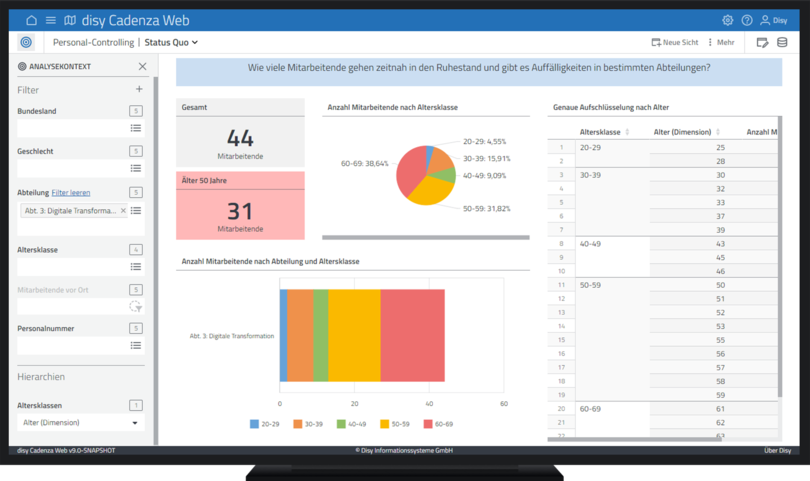The image size is (810, 481).
Task: Toggle the 40-49 legend entry
Action: [x=351, y=424]
